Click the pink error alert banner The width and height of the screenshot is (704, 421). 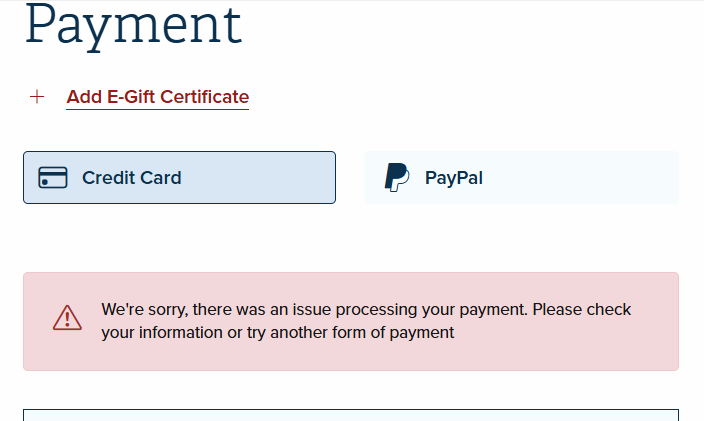[351, 321]
